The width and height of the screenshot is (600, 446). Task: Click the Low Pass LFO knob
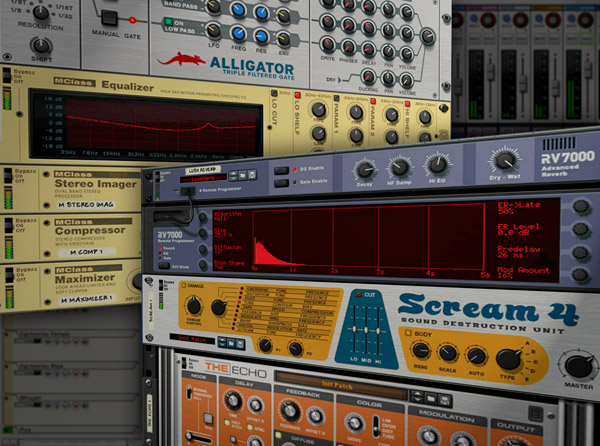[x=214, y=31]
